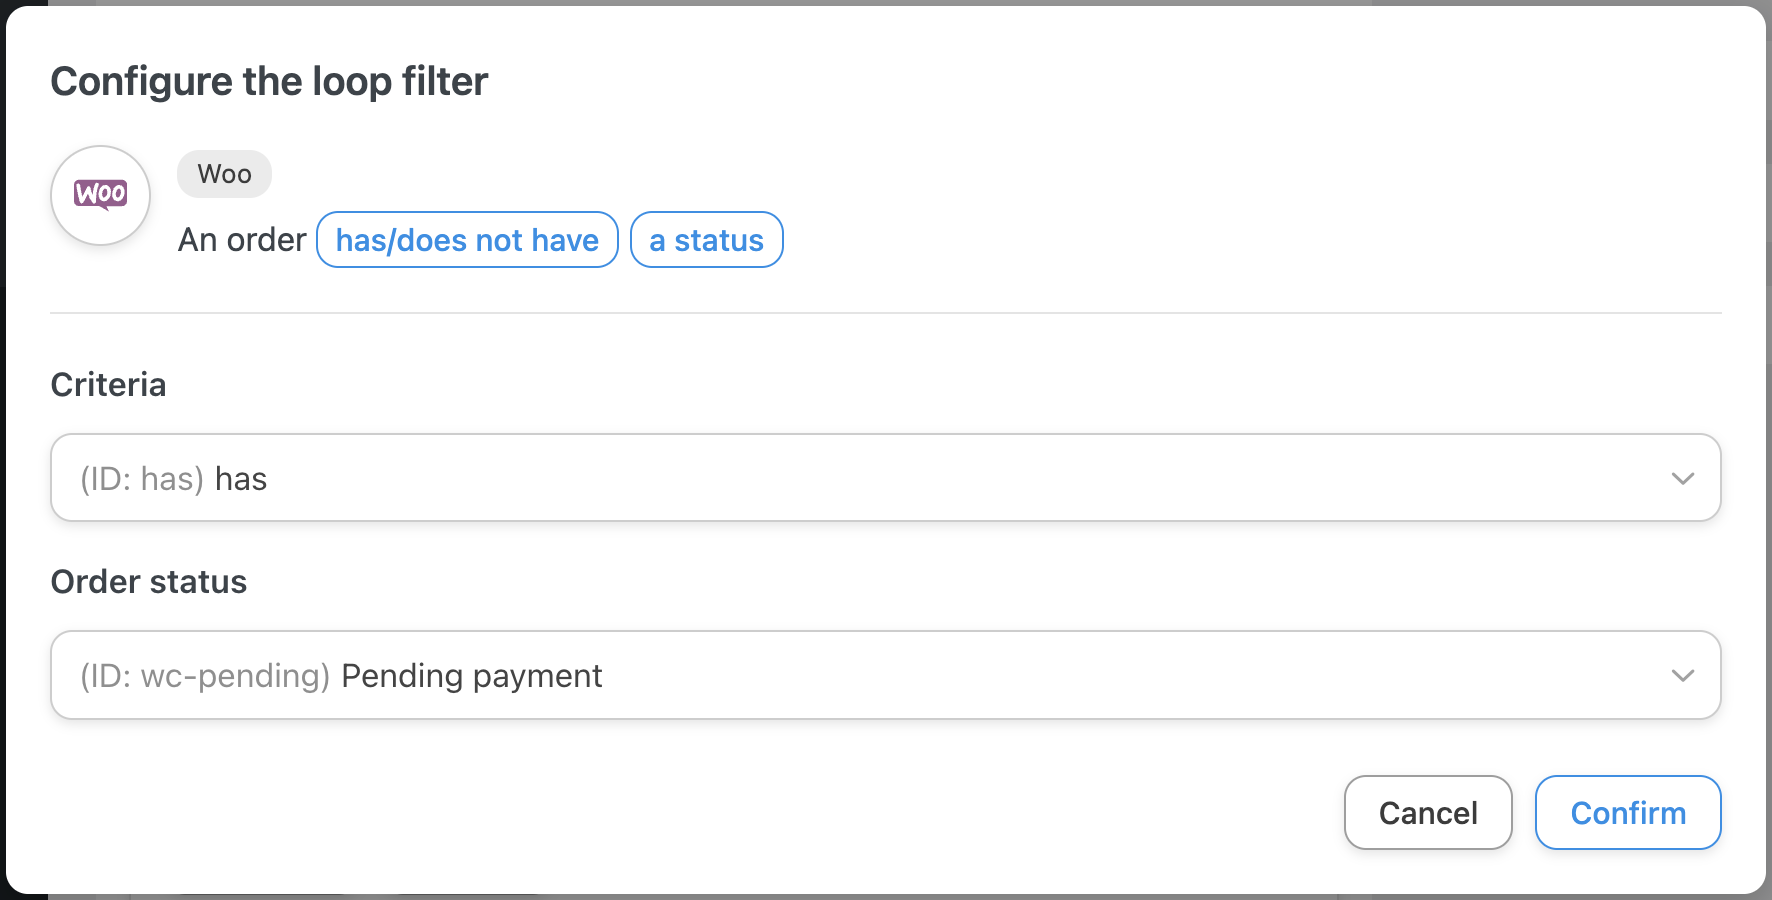This screenshot has height=900, width=1772.
Task: Click the 'Pending payment' selected value
Action: tap(472, 676)
